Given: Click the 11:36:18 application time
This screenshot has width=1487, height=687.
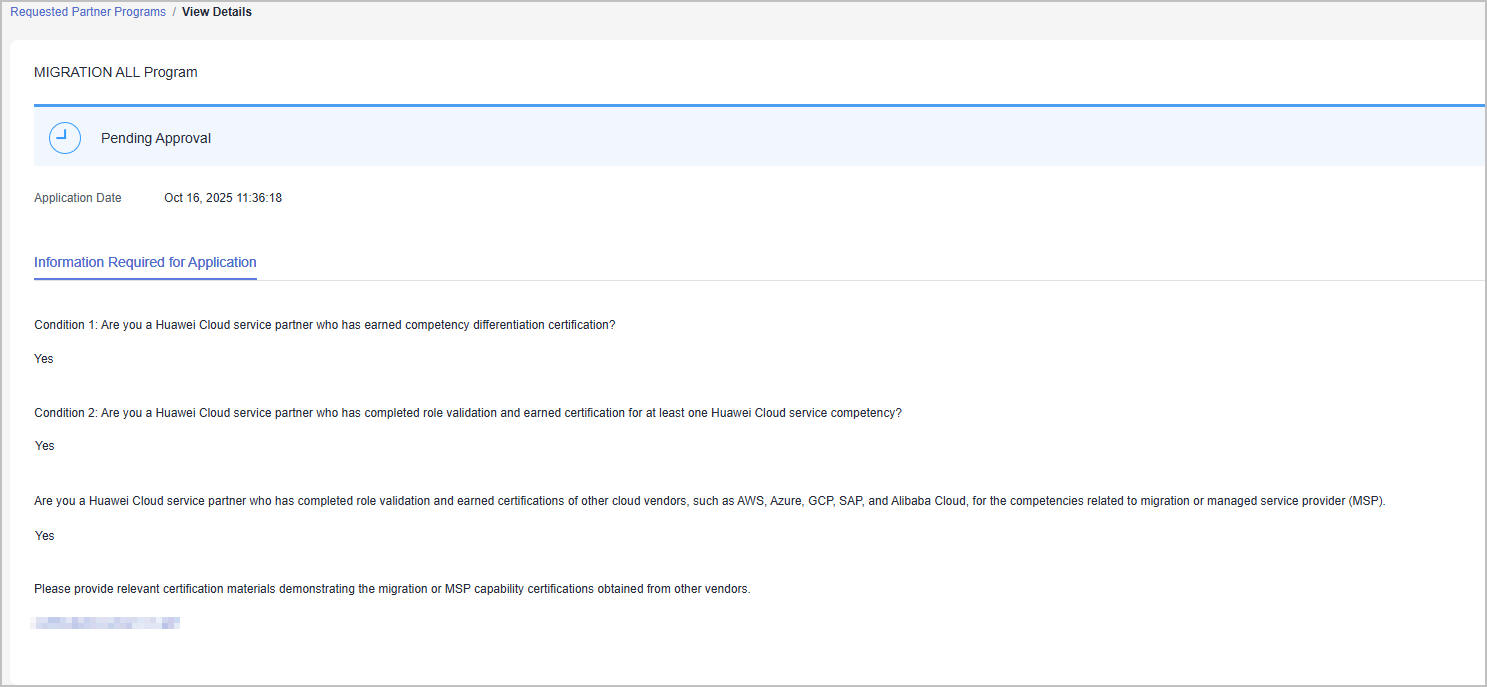Looking at the screenshot, I should point(259,198).
